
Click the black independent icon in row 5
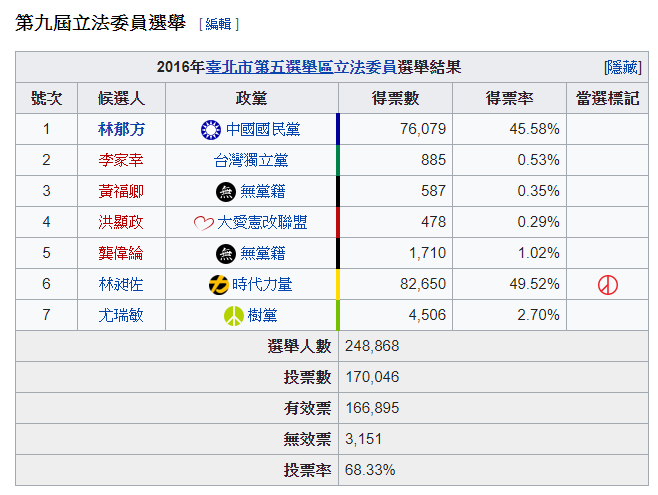[226, 254]
